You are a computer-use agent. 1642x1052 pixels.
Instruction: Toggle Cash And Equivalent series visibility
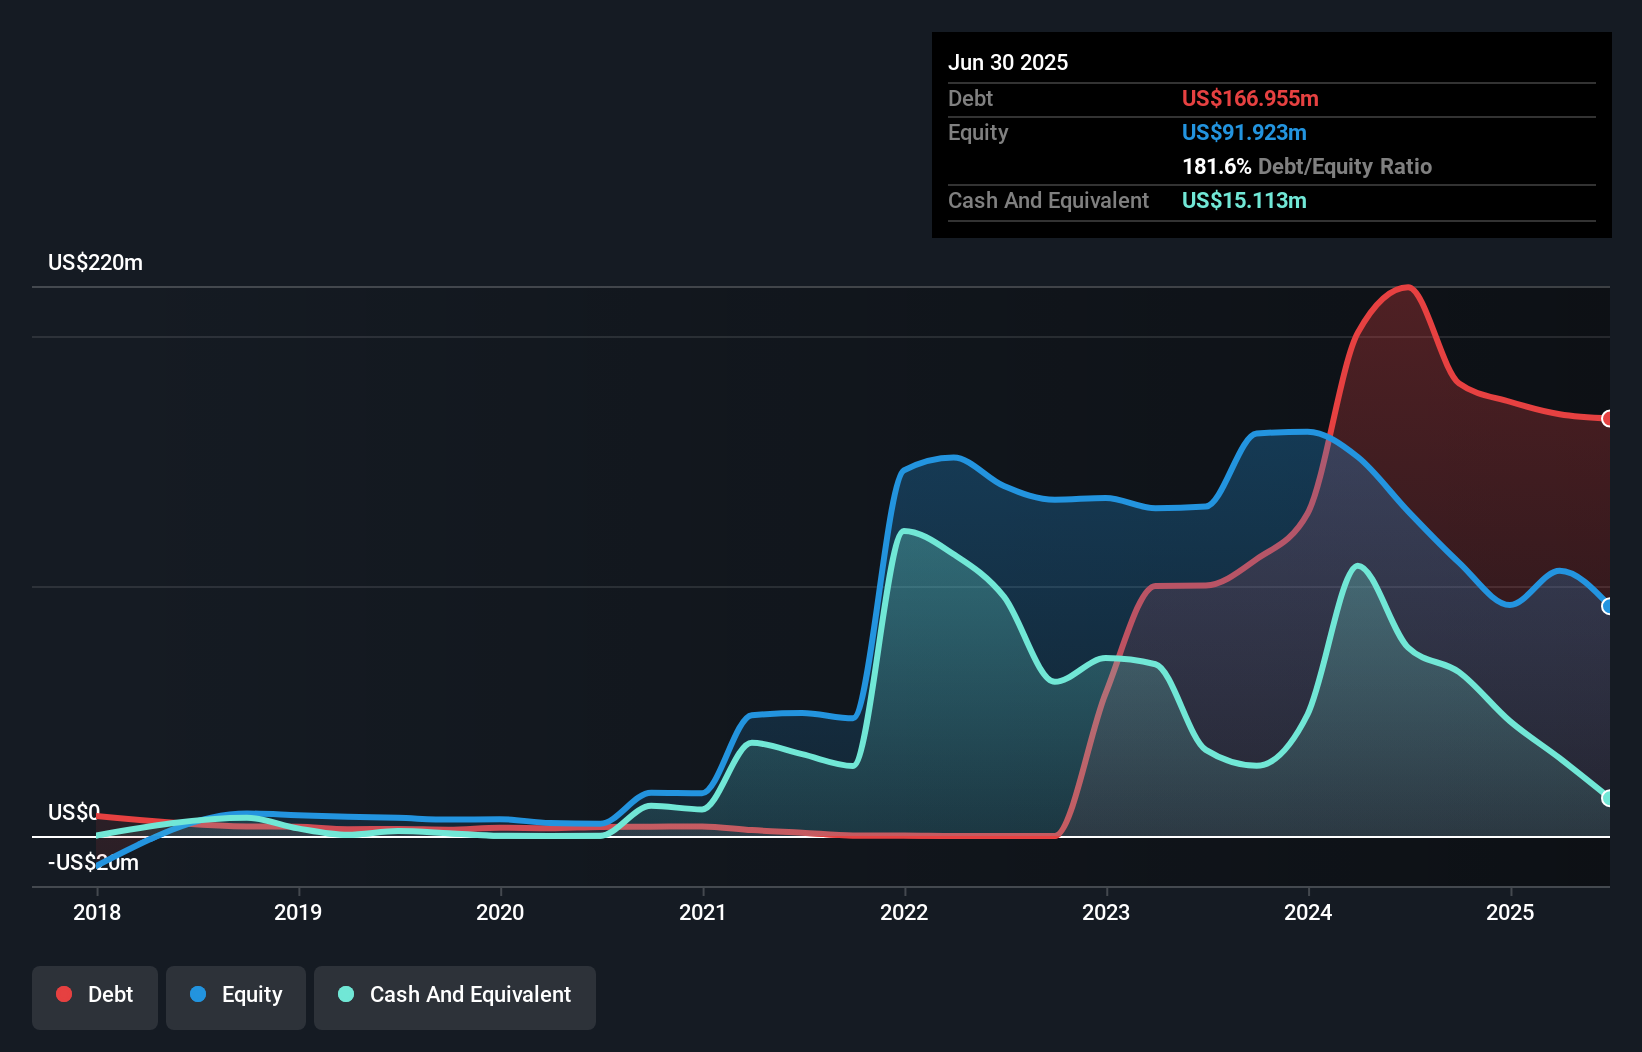tap(455, 995)
